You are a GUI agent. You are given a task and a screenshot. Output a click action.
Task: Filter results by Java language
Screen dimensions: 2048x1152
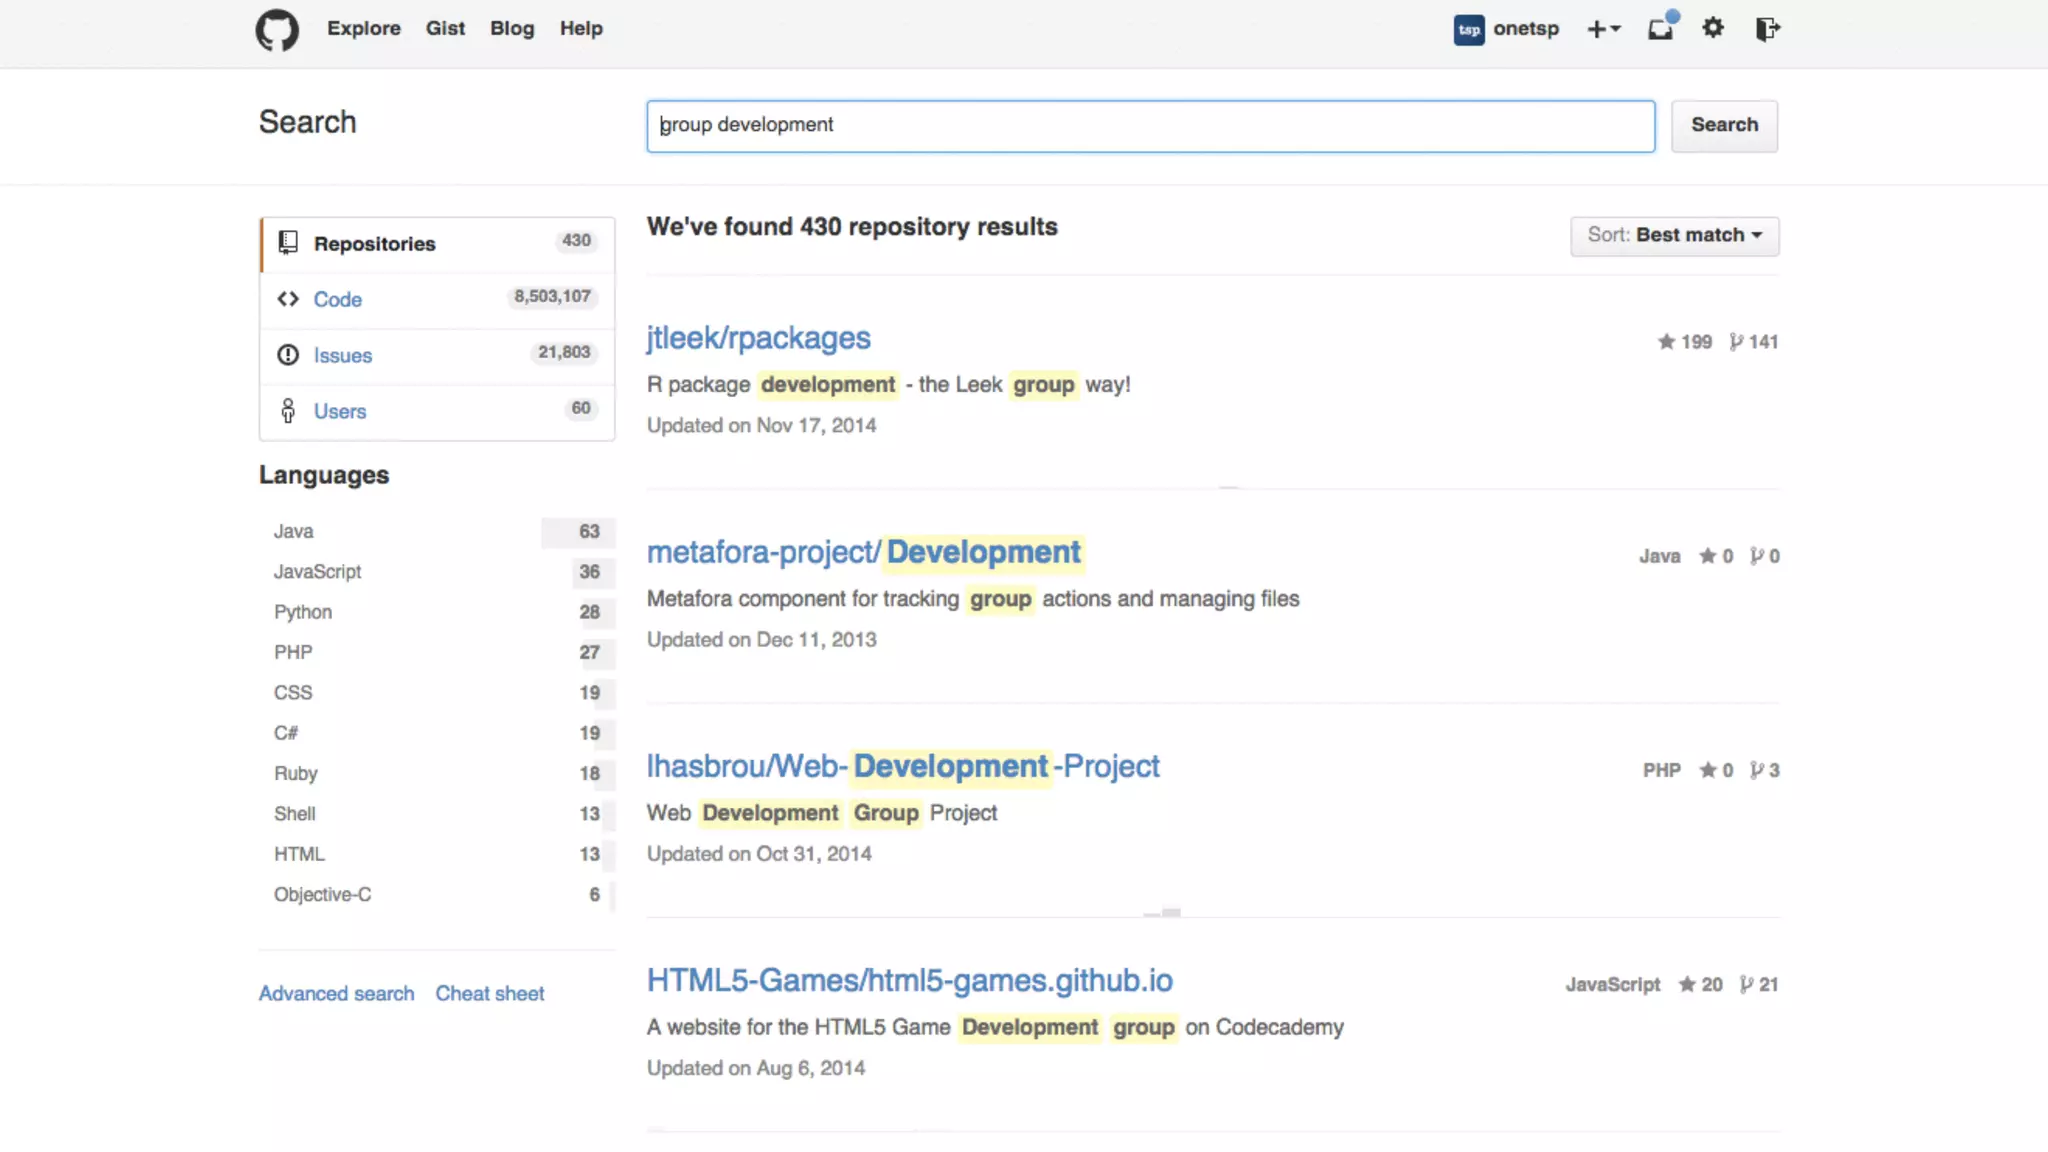pyautogui.click(x=294, y=531)
